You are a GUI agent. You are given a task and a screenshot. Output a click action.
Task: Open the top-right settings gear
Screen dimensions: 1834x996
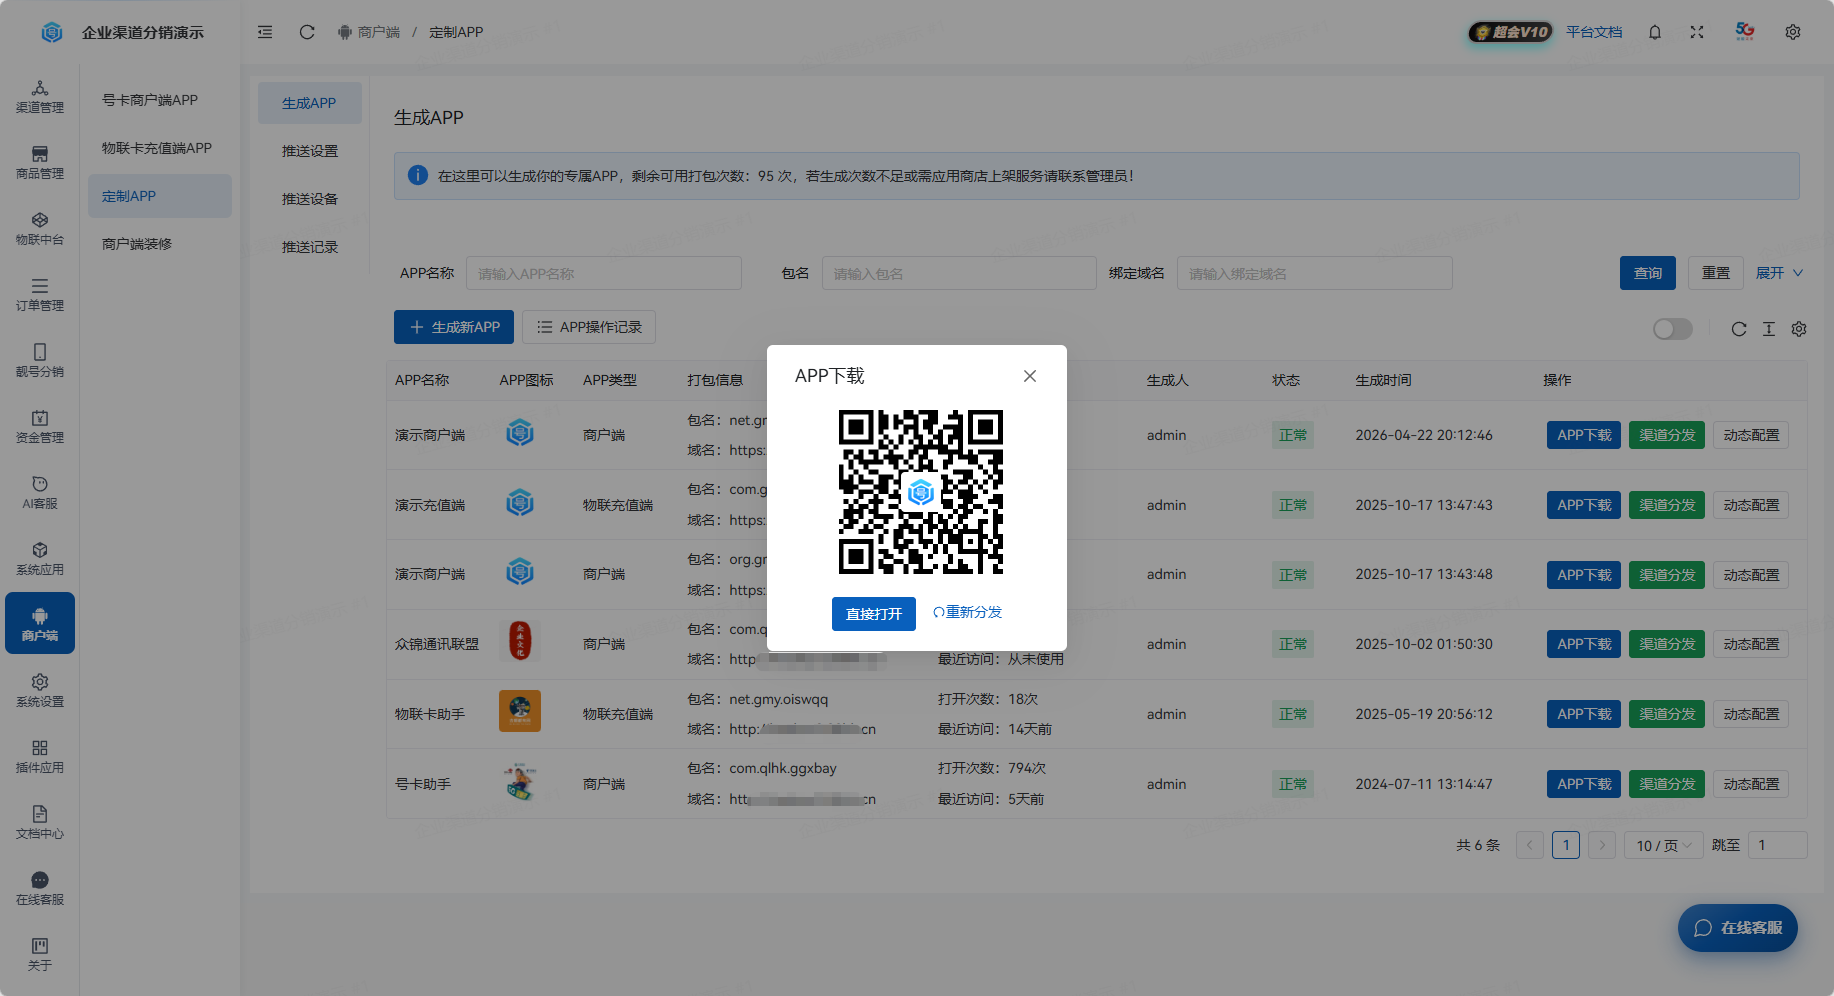coord(1793,32)
